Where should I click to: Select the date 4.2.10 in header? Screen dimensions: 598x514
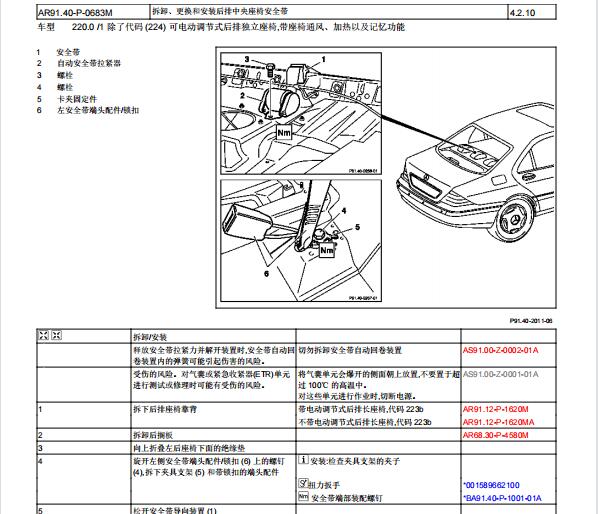tap(522, 13)
